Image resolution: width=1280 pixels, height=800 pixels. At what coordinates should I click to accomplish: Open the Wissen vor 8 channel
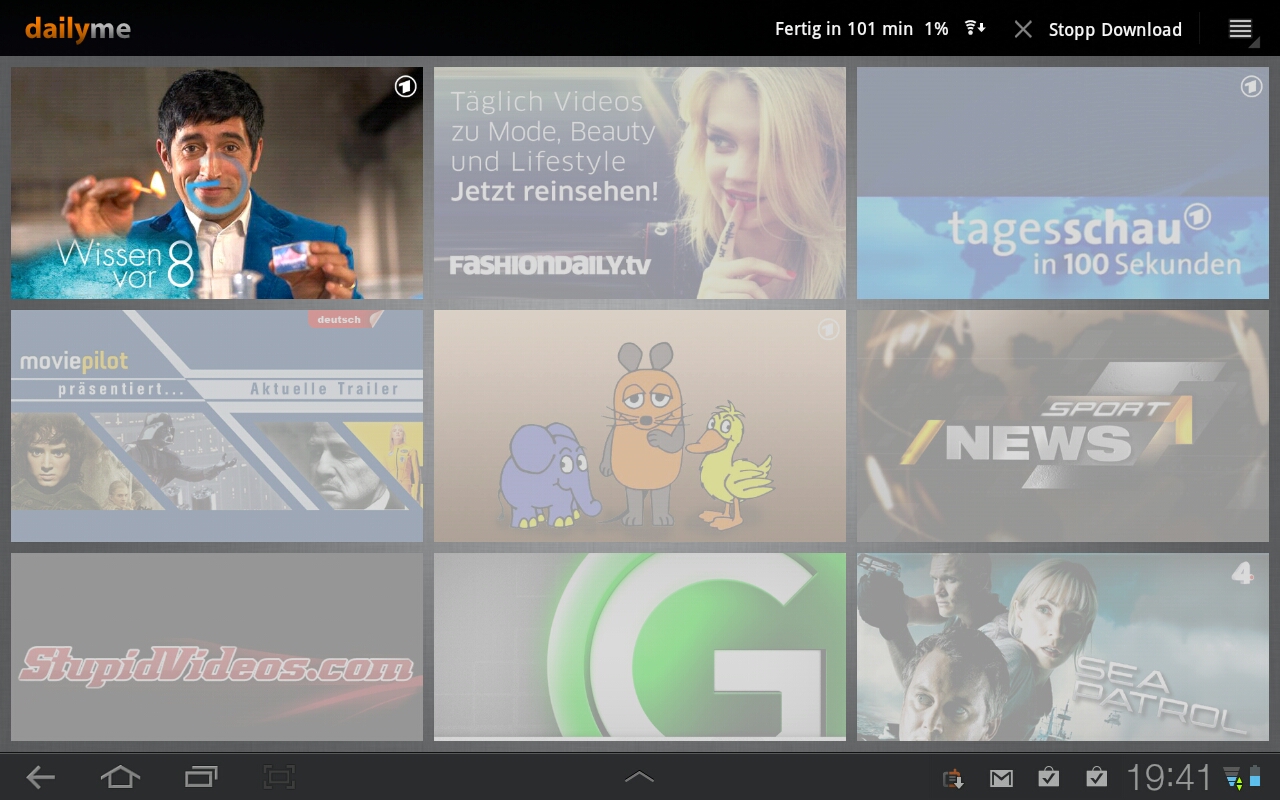(x=217, y=183)
